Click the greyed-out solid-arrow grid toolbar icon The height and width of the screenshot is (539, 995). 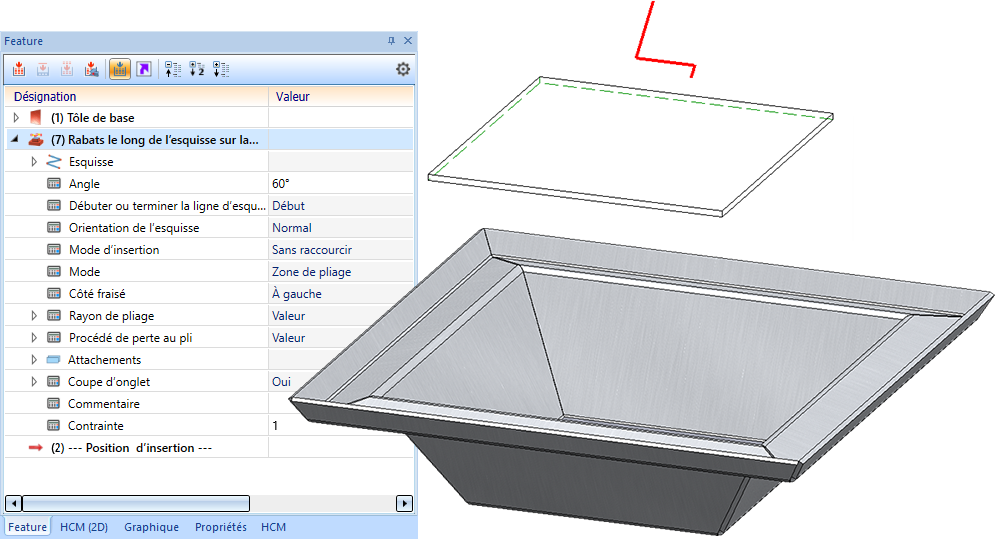[x=43, y=69]
